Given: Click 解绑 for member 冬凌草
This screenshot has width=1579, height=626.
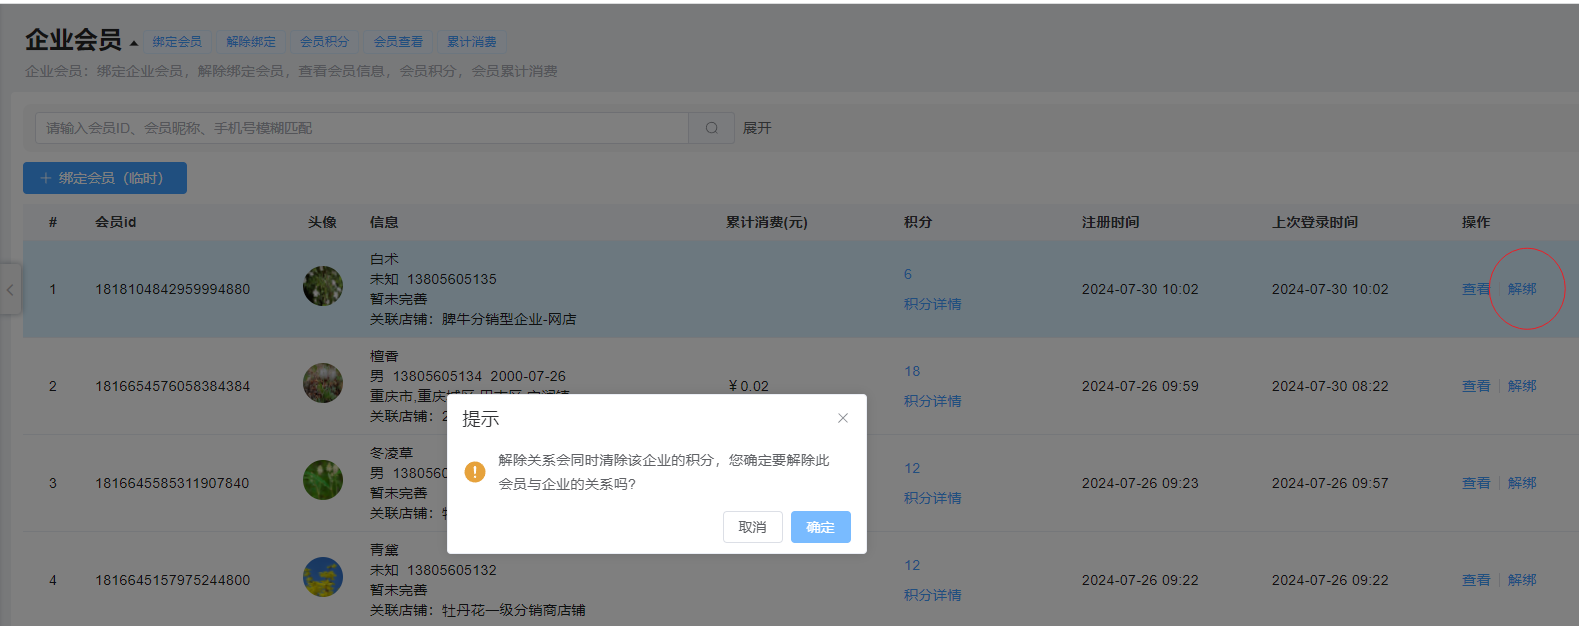Looking at the screenshot, I should [1522, 483].
